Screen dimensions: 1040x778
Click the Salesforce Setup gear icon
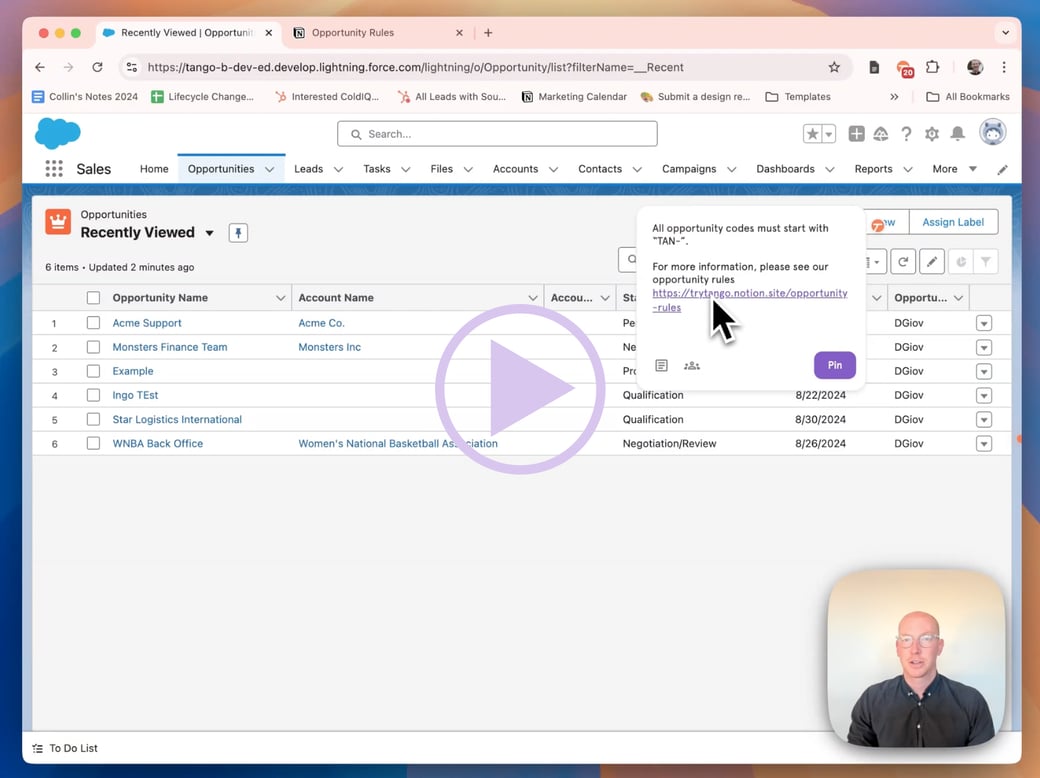click(932, 134)
